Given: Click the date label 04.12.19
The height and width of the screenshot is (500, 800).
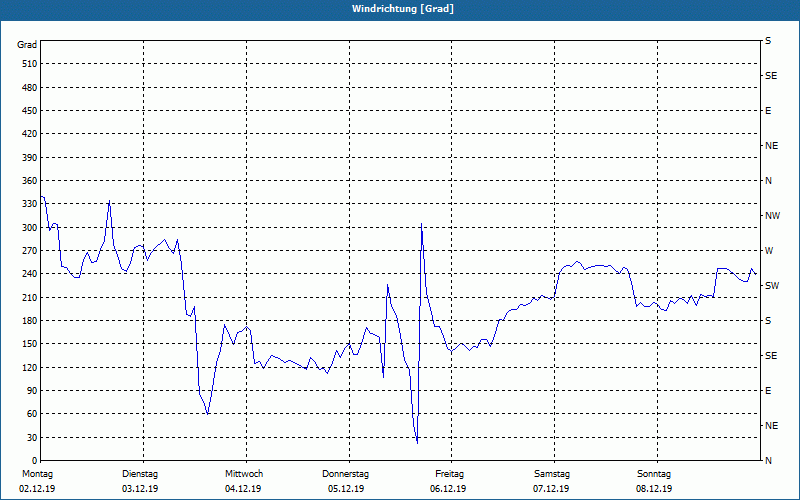Looking at the screenshot, I should coord(243,489).
